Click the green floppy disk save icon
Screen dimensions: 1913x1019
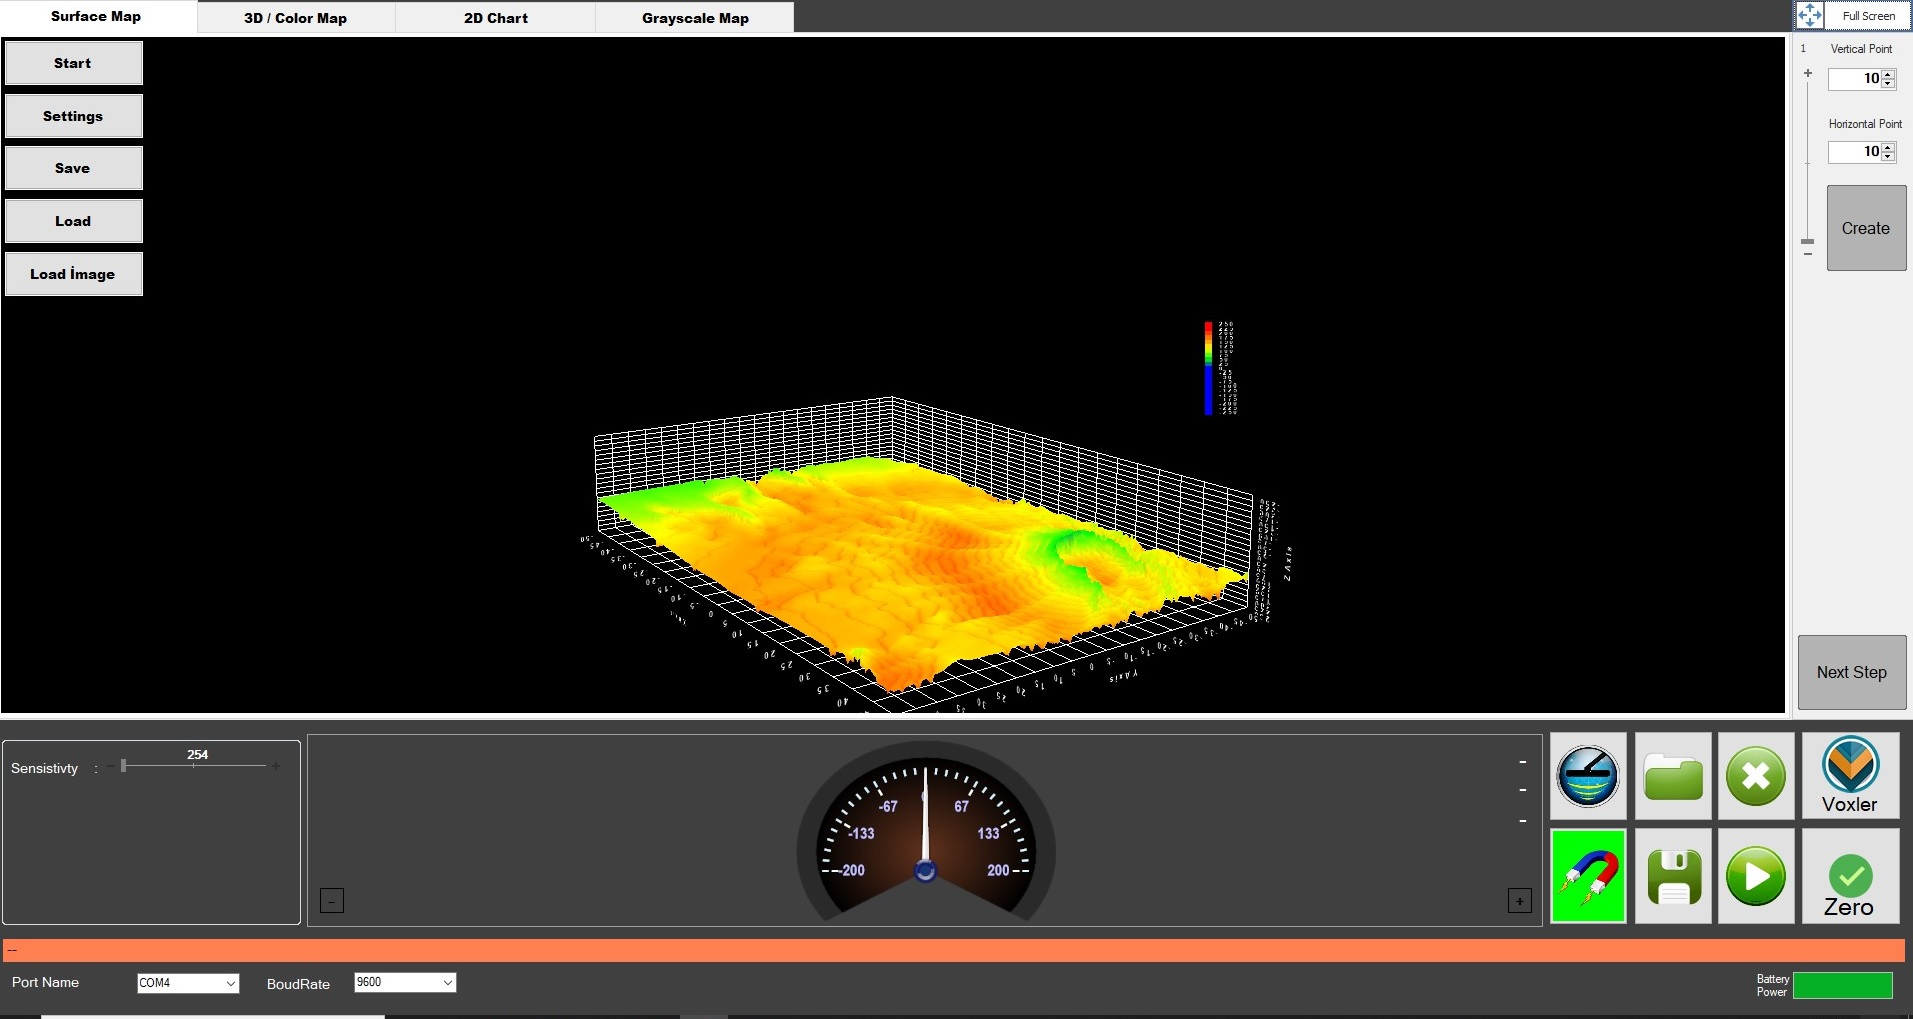coord(1673,876)
